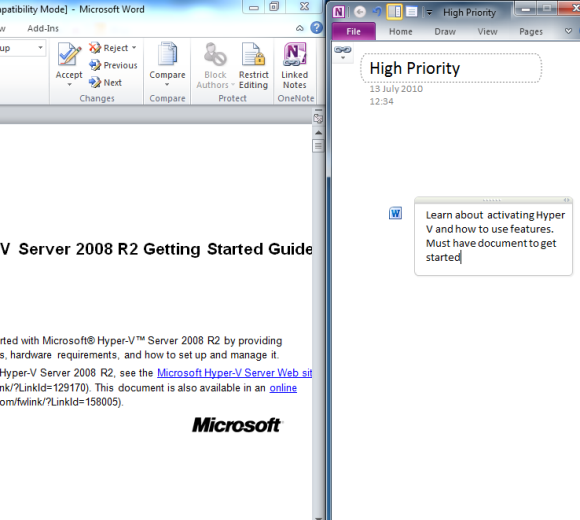
Task: Open the OneNote File tab
Action: pyautogui.click(x=354, y=31)
